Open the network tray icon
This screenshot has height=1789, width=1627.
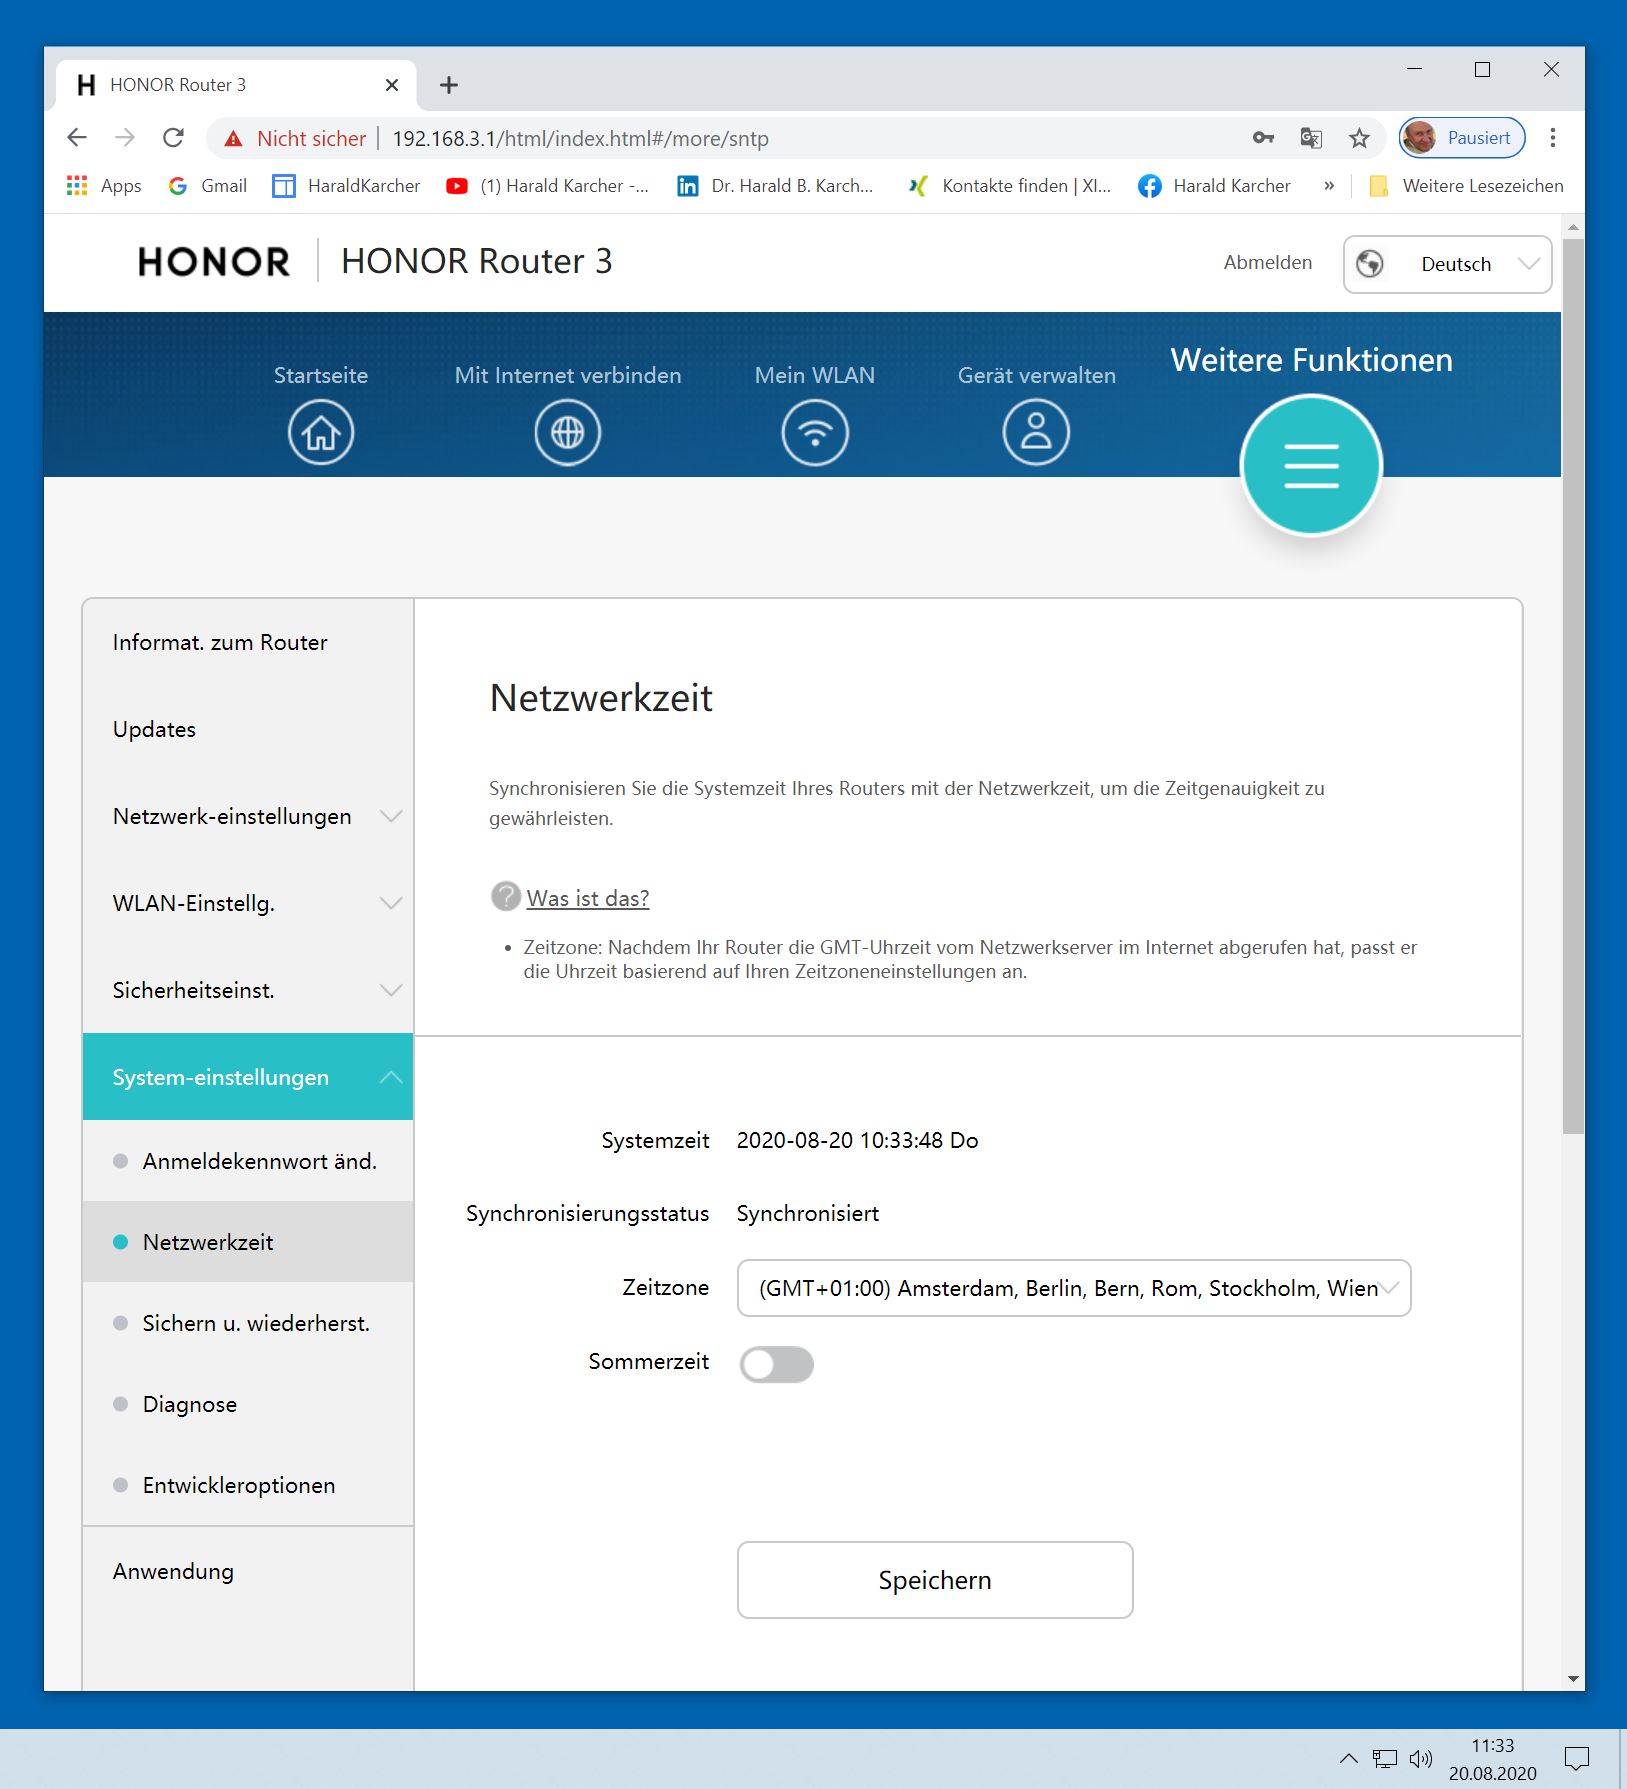click(1385, 1758)
